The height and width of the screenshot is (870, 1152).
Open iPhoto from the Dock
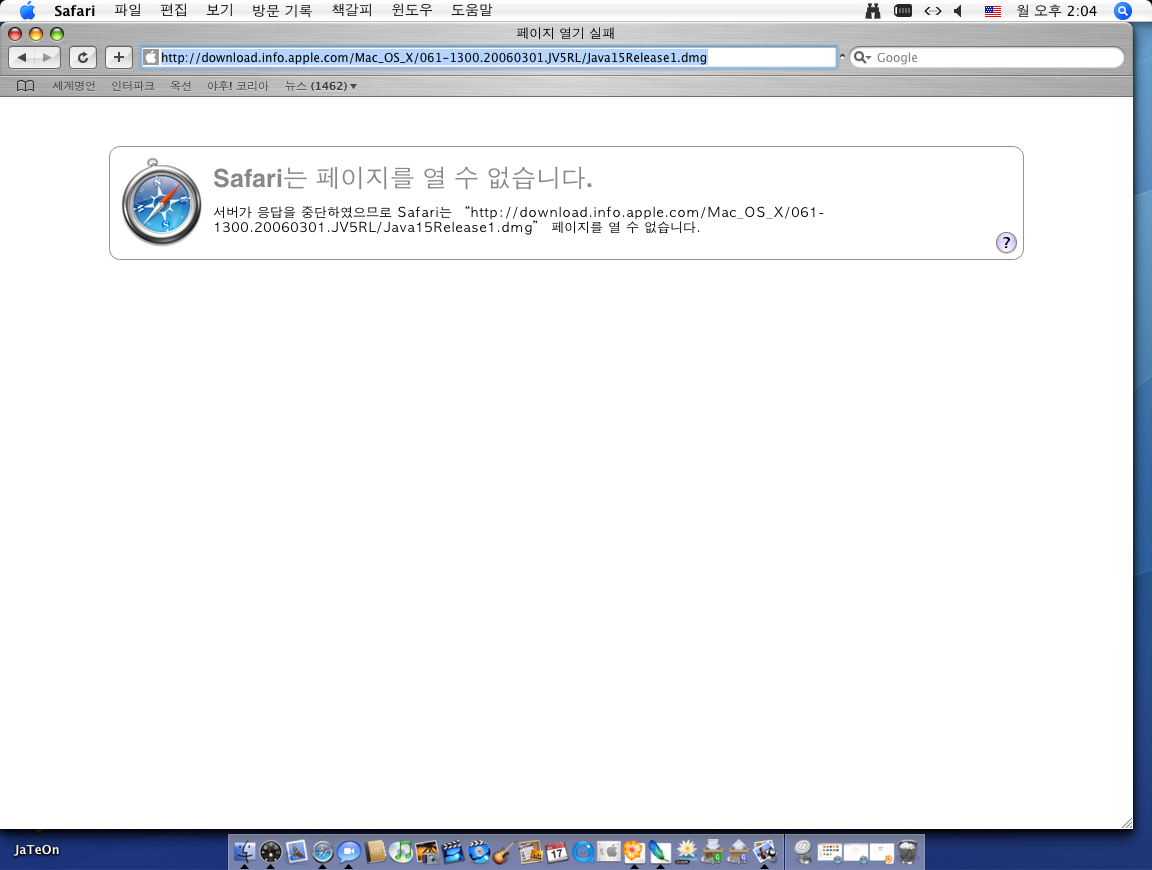point(427,852)
